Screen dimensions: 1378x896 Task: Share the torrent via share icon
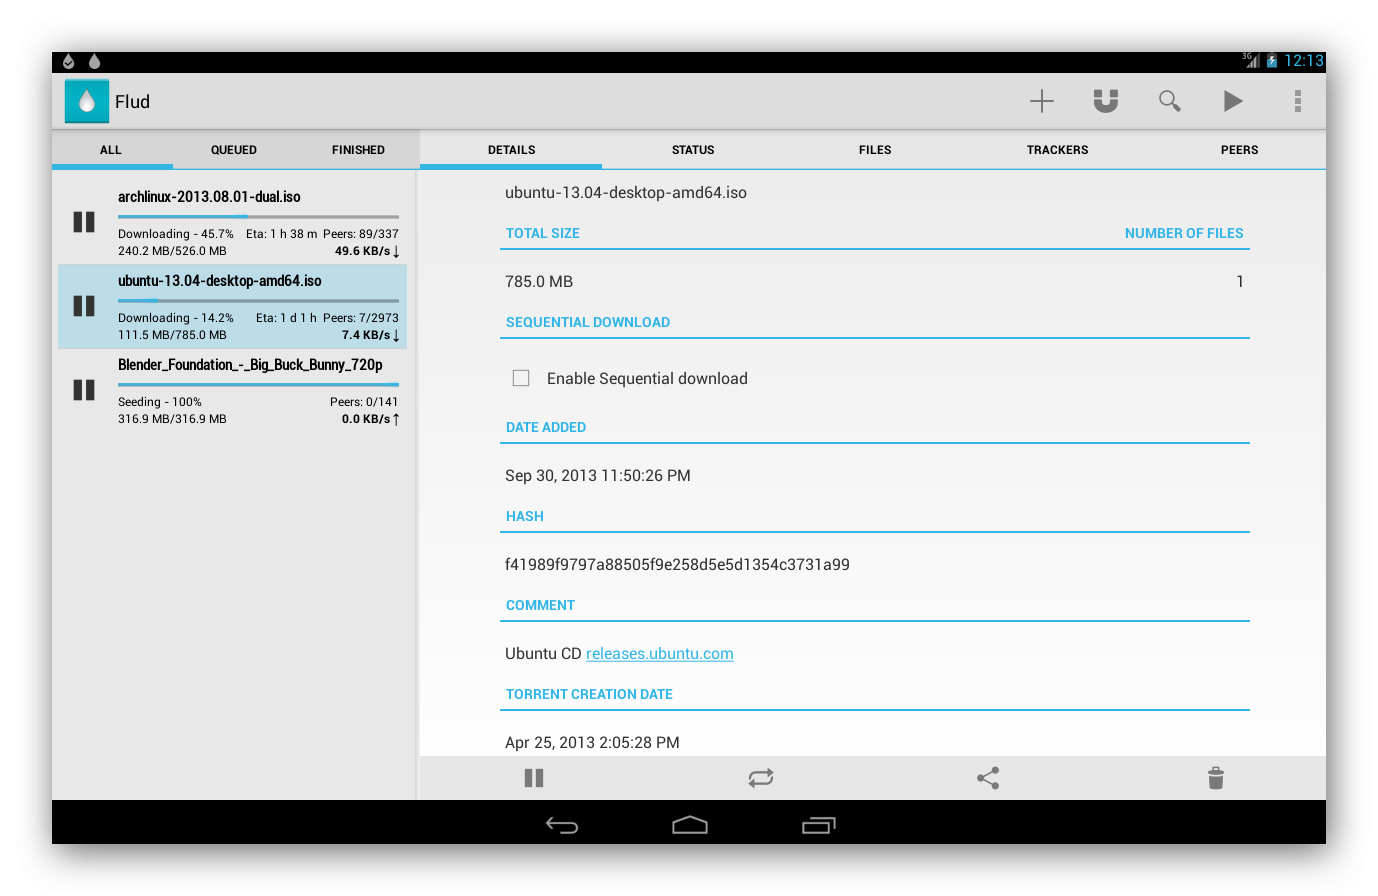(988, 778)
